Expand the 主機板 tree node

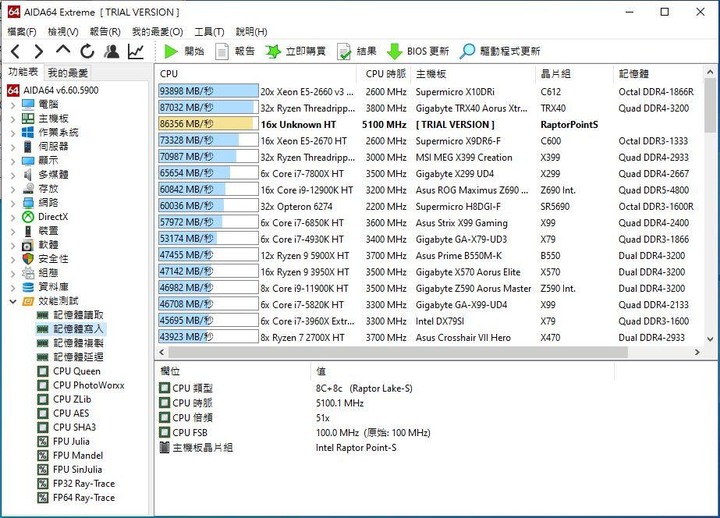click(12, 119)
